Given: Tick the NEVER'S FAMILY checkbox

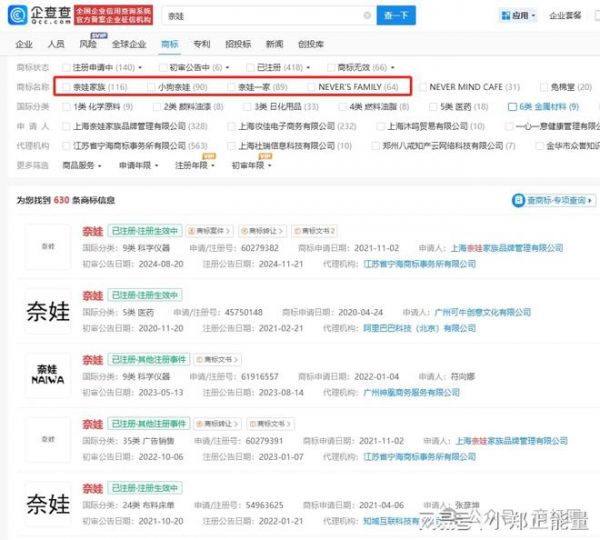Looking at the screenshot, I should [x=311, y=87].
